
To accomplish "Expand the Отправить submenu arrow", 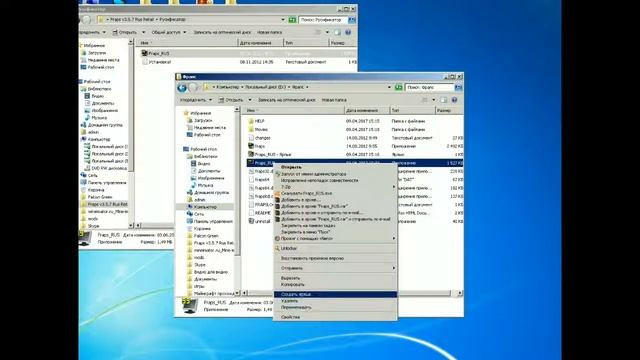I will [x=394, y=268].
